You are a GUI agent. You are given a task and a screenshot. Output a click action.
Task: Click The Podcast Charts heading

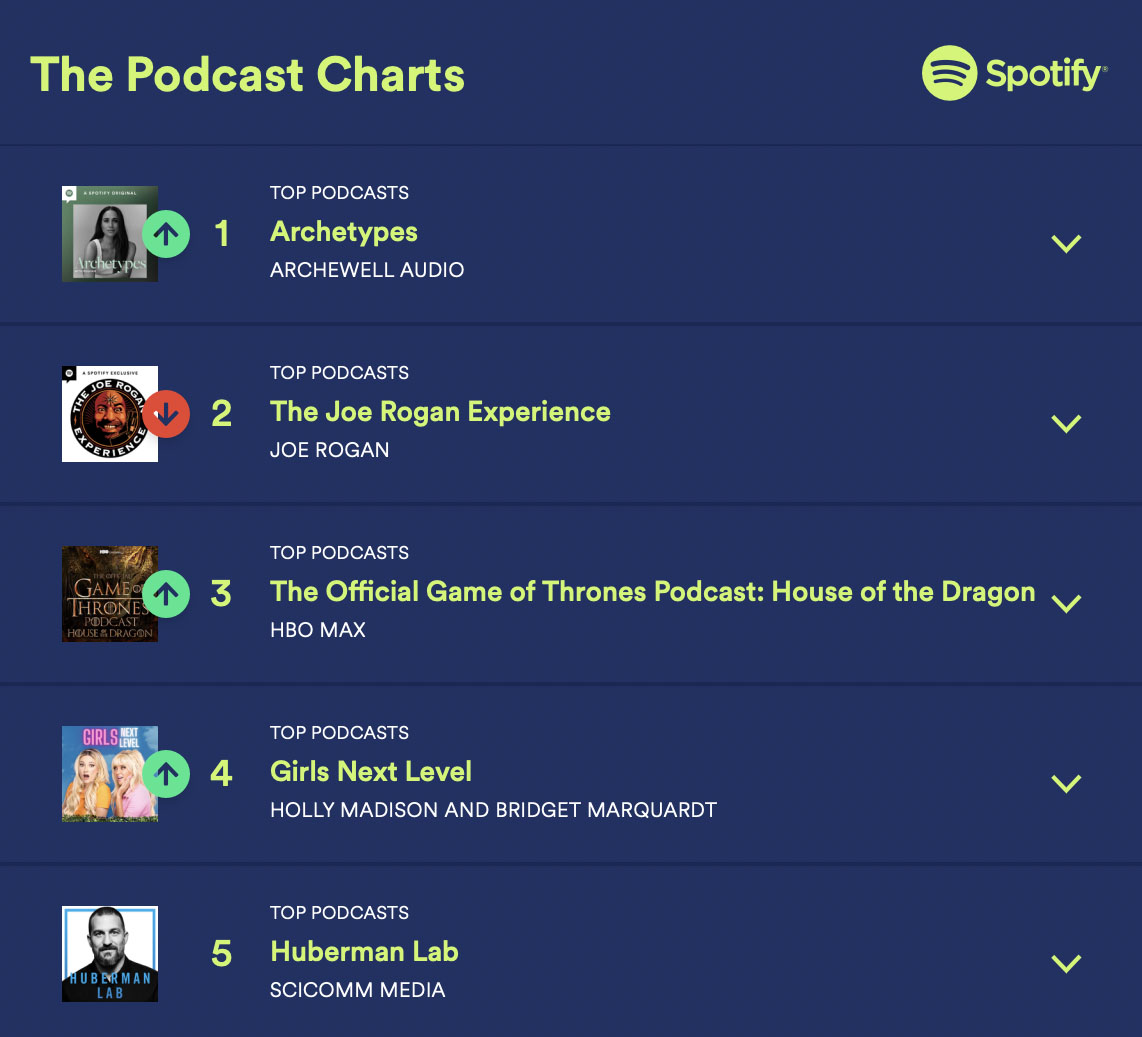click(x=248, y=75)
